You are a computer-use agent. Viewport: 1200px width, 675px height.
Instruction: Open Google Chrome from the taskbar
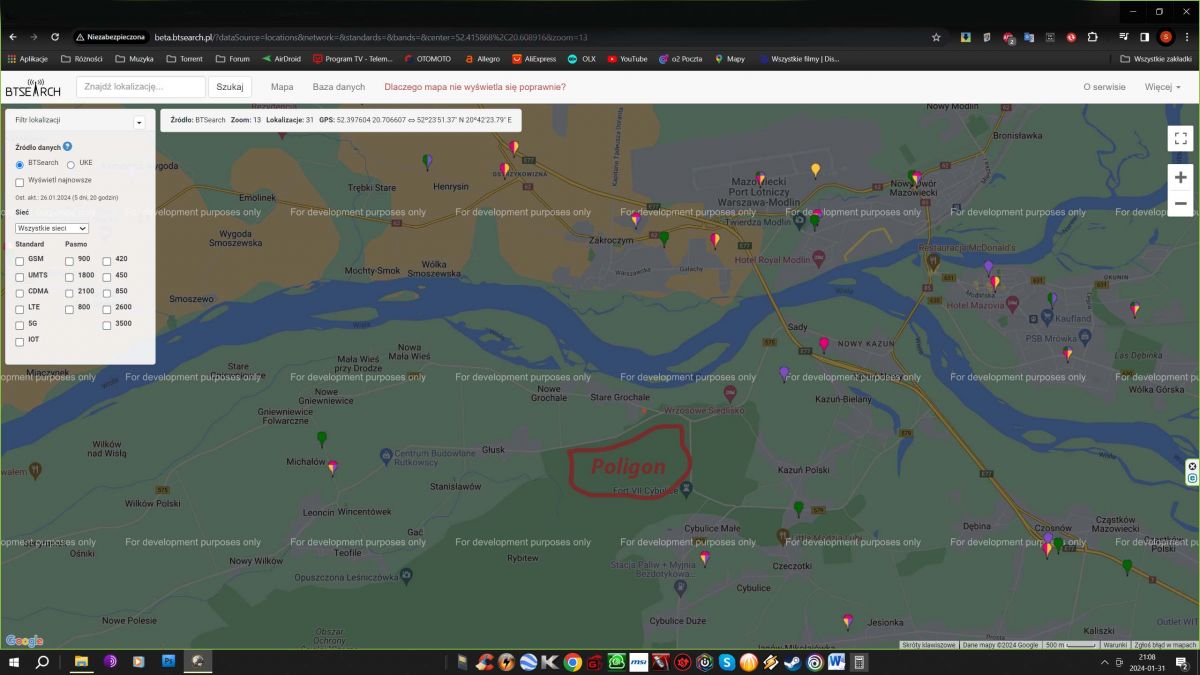[573, 662]
